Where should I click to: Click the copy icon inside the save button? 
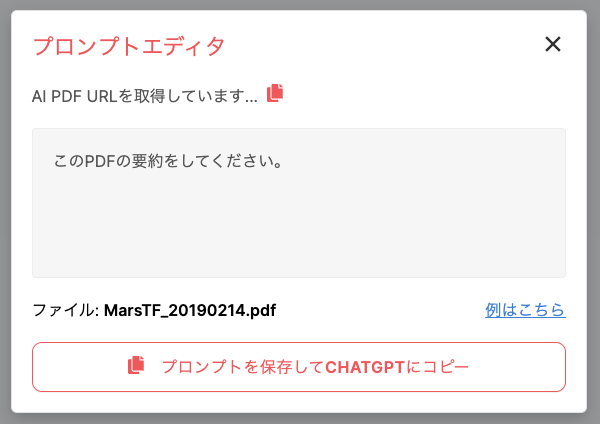[136, 365]
